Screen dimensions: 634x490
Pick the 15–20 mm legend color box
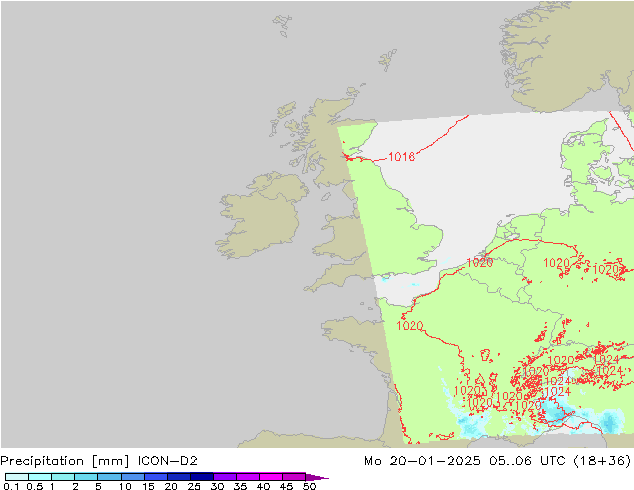(x=155, y=477)
